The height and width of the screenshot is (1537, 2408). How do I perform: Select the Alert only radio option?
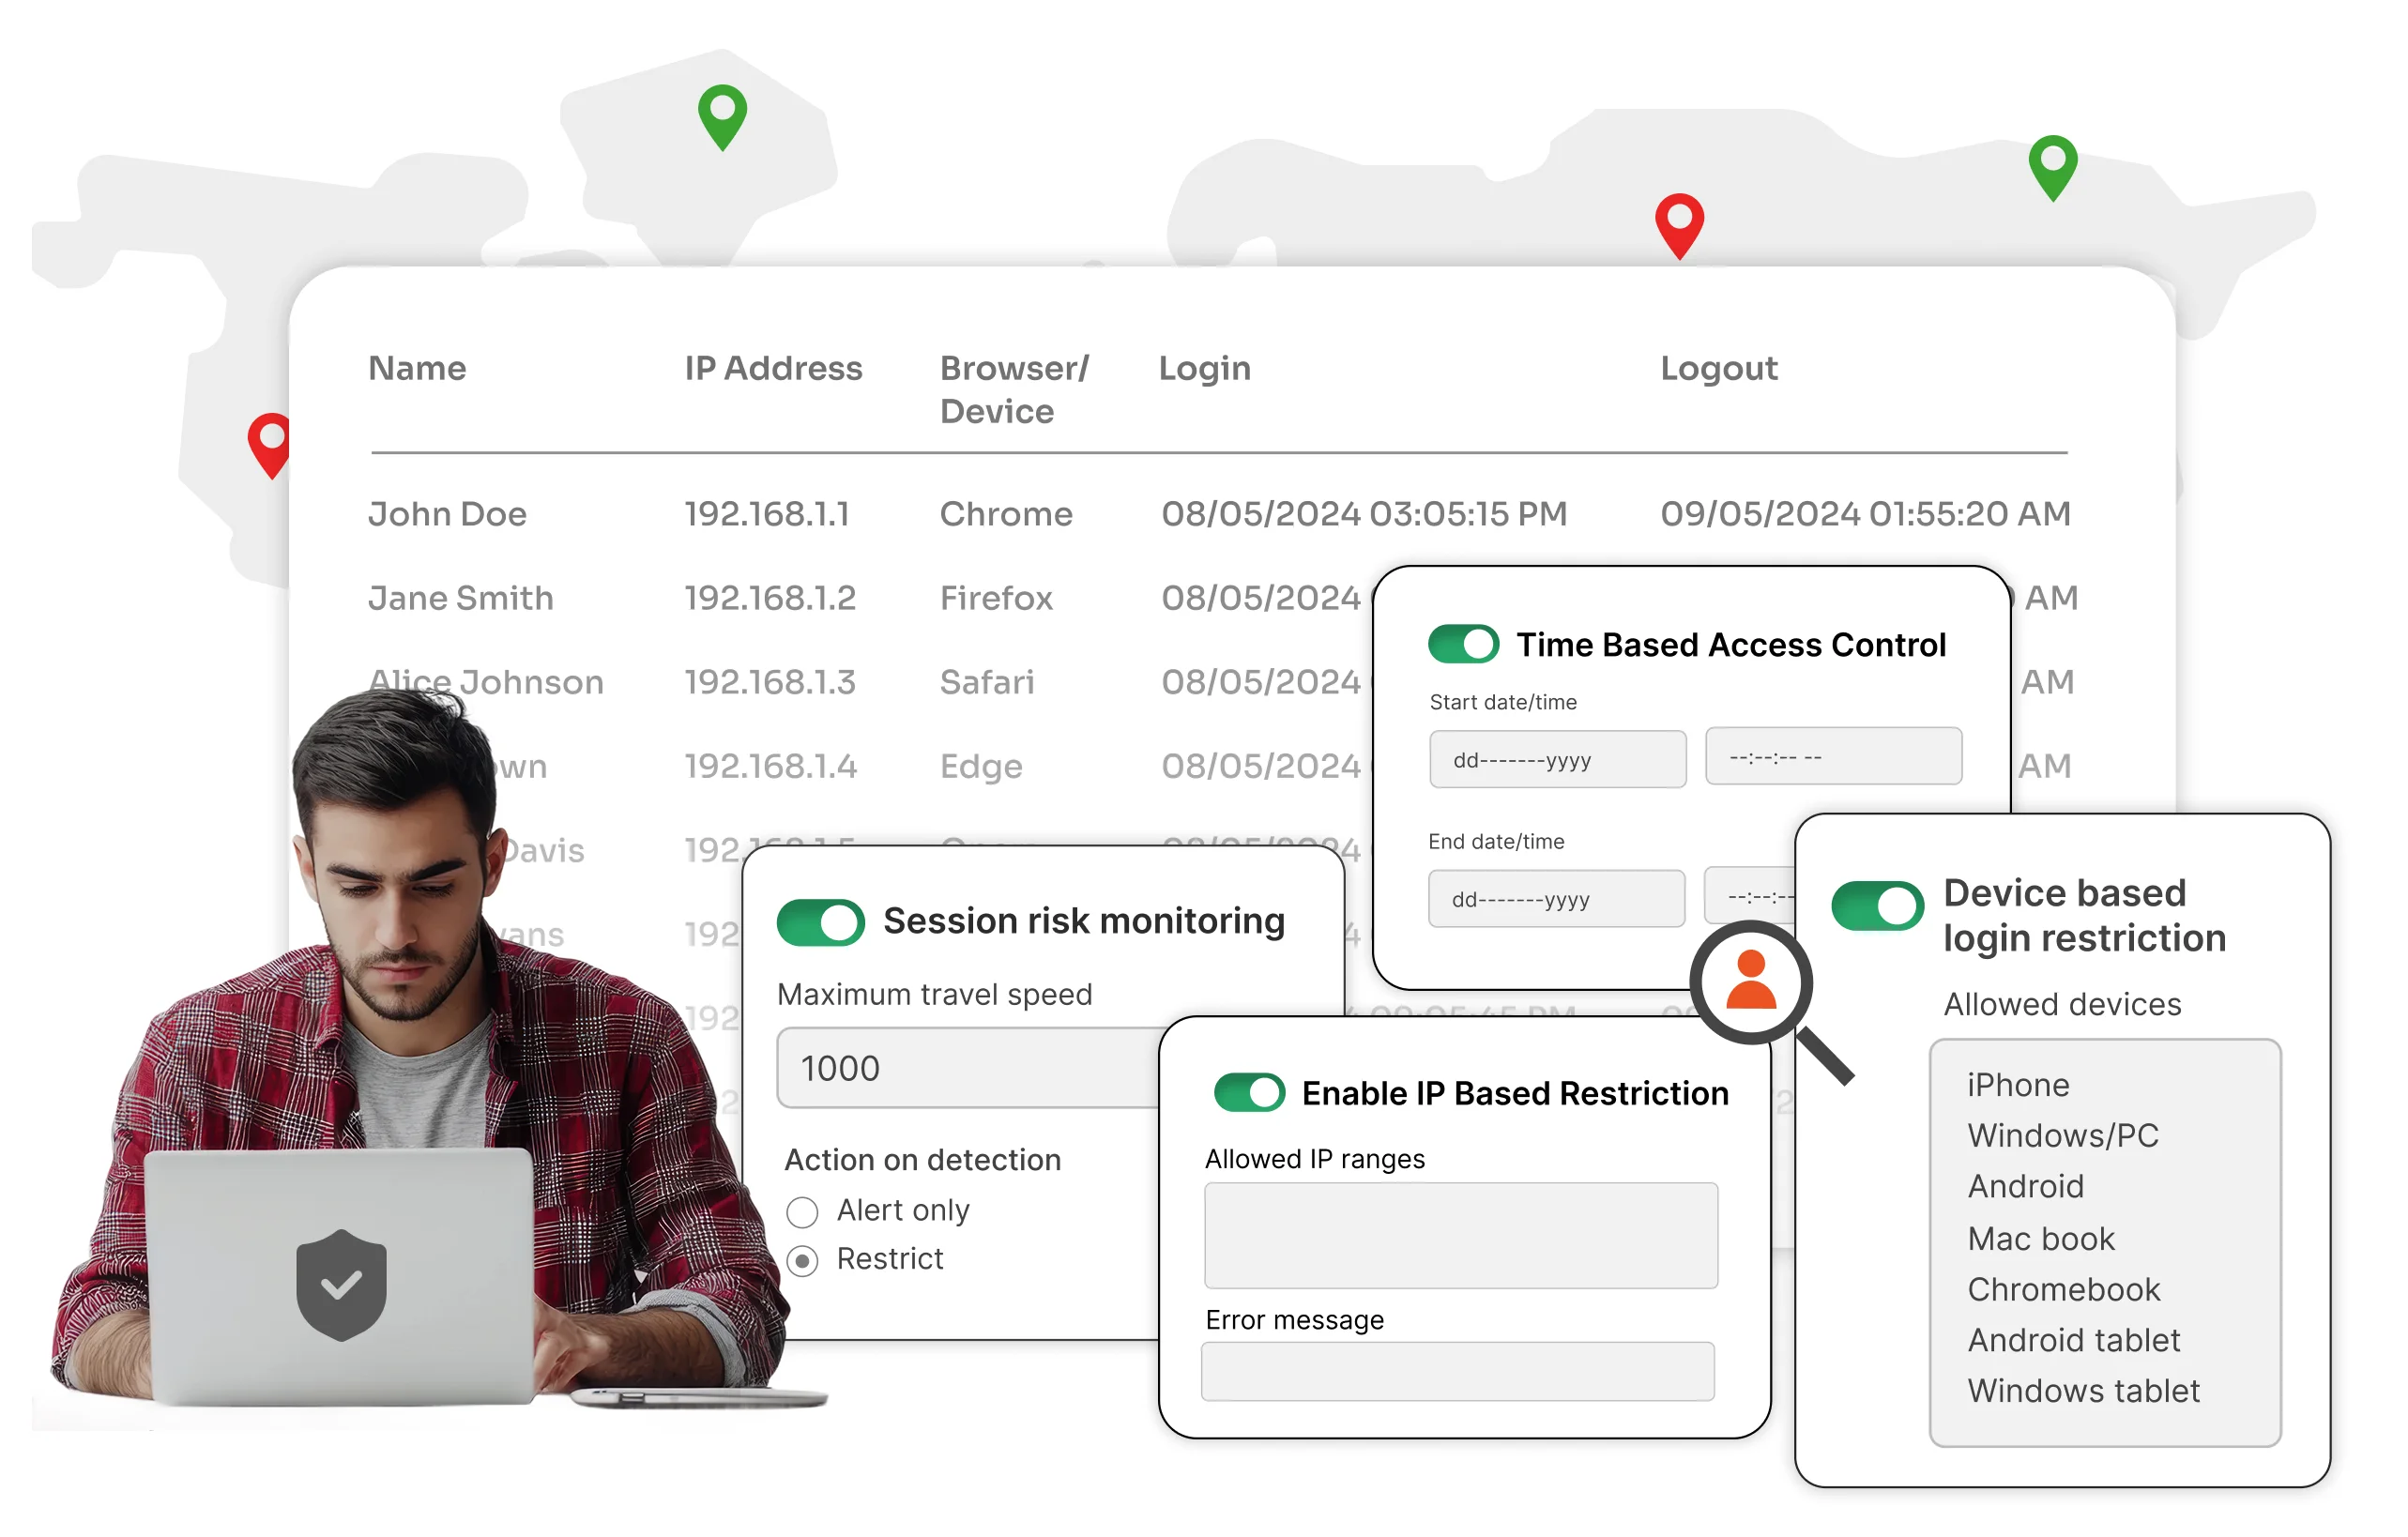pos(802,1213)
